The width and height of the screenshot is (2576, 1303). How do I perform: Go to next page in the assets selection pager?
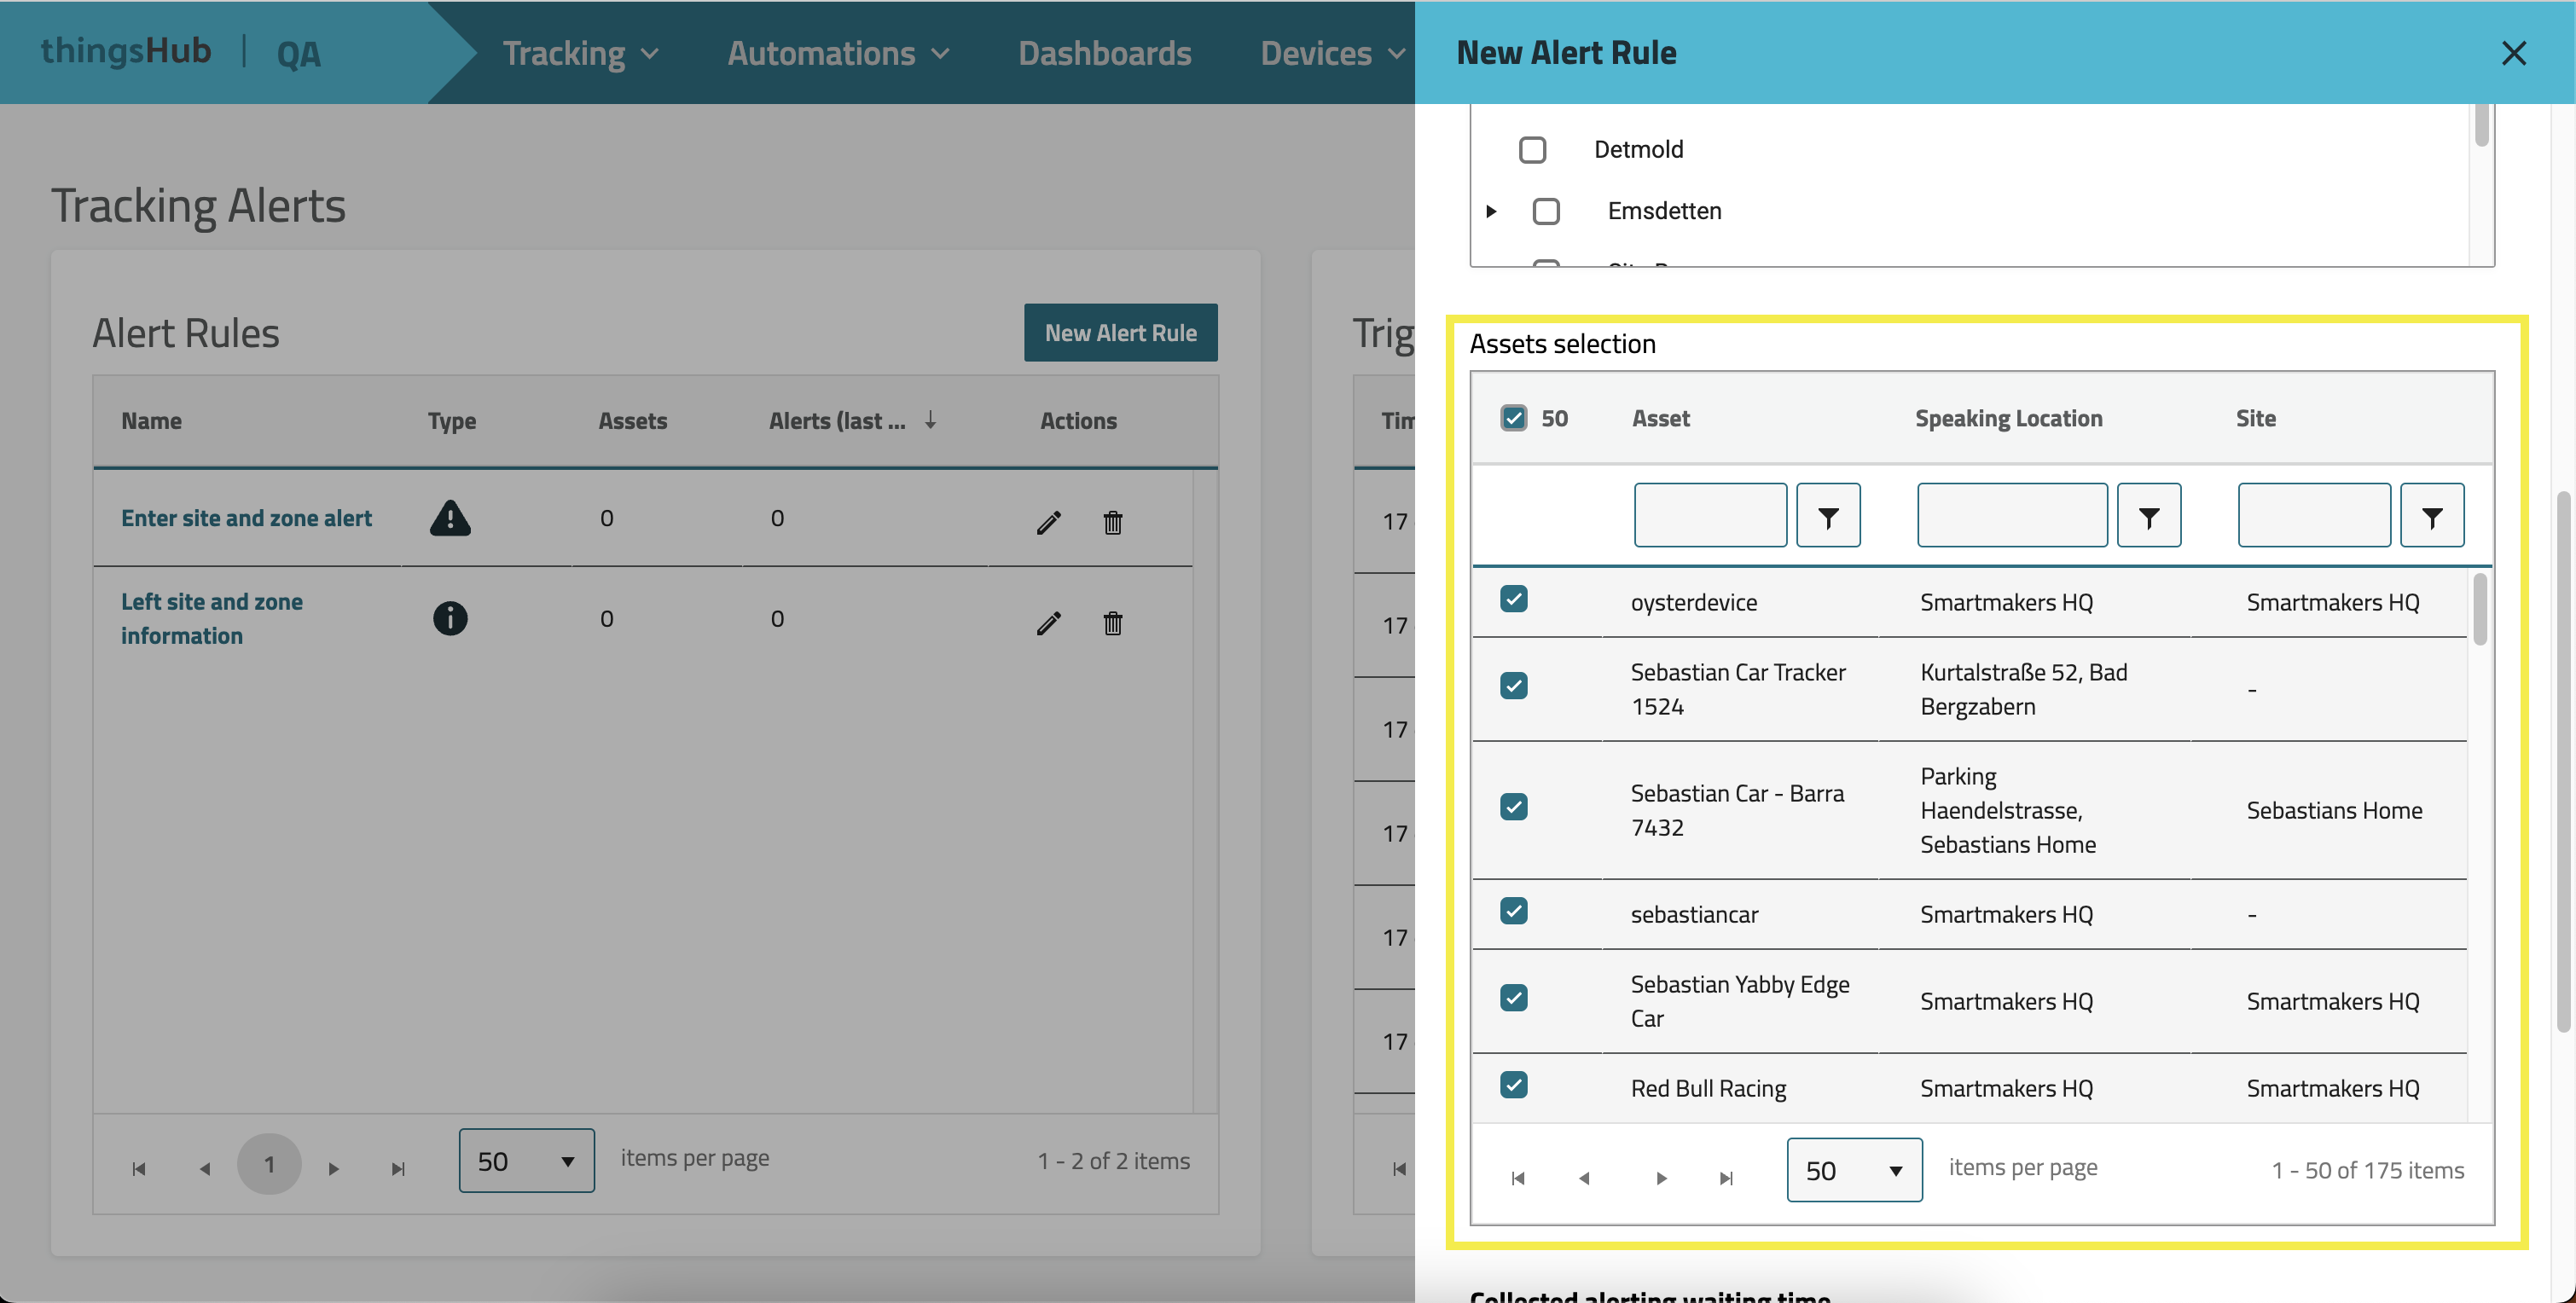[x=1661, y=1178]
